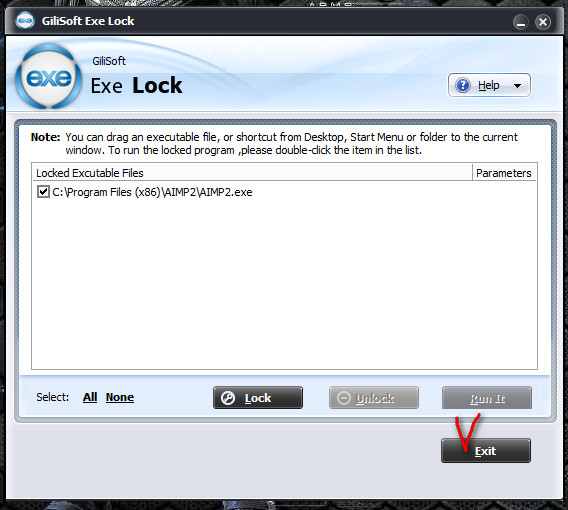Click the GiliSoft icon in title bar
568x510 pixels.
click(25, 21)
